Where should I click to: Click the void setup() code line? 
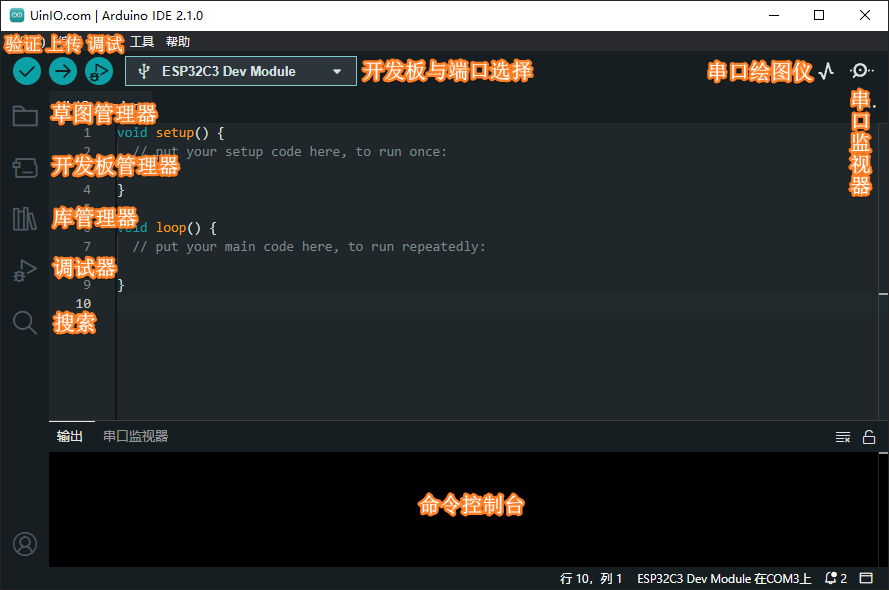[170, 133]
